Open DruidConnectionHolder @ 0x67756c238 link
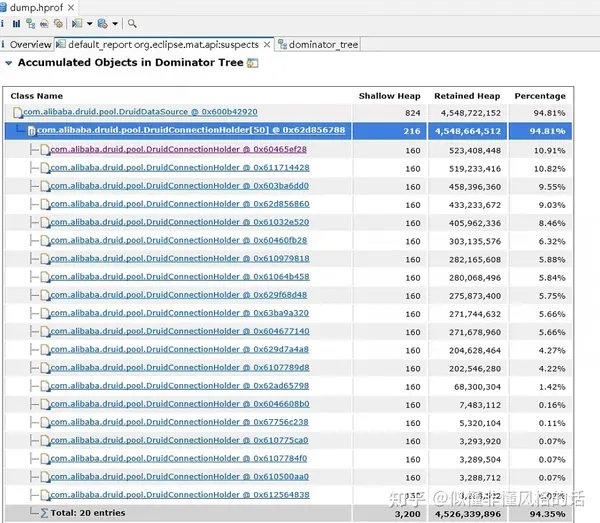The height and width of the screenshot is (523, 600). (179, 422)
